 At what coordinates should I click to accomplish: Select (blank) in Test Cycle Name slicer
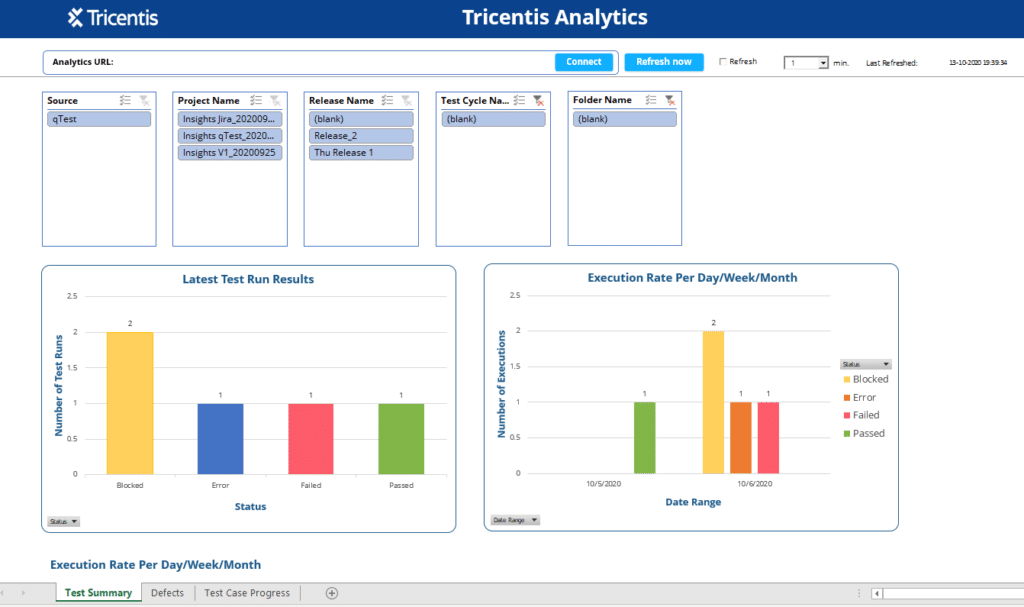coord(493,119)
